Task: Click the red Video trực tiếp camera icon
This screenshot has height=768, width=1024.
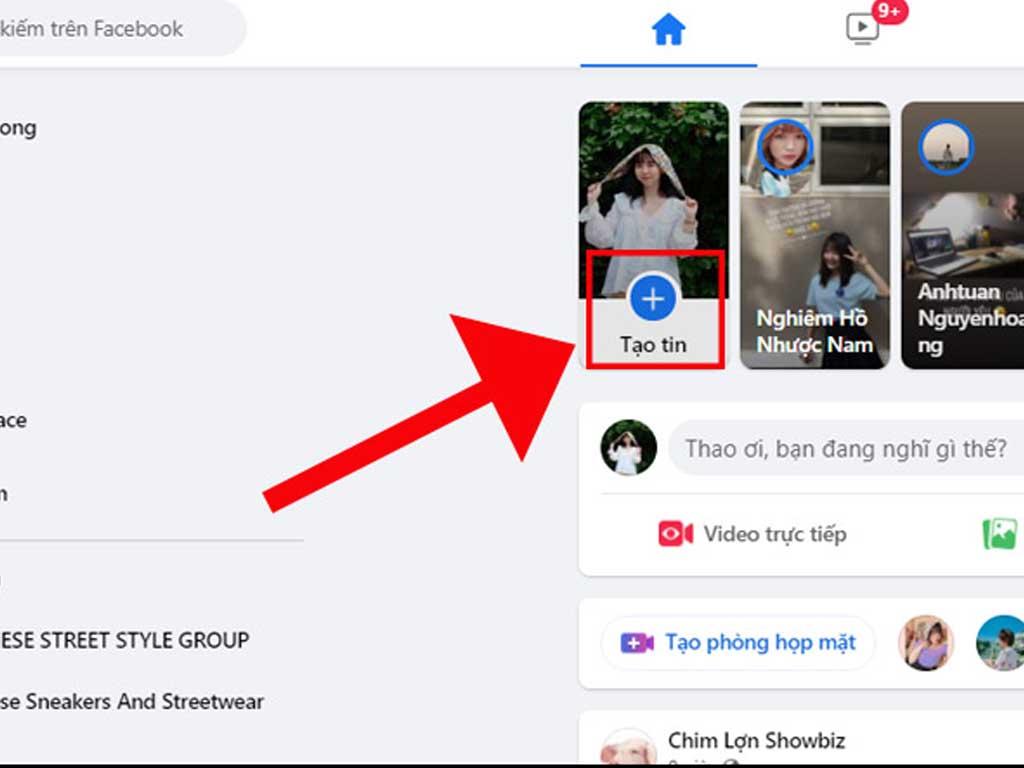Action: click(x=672, y=534)
